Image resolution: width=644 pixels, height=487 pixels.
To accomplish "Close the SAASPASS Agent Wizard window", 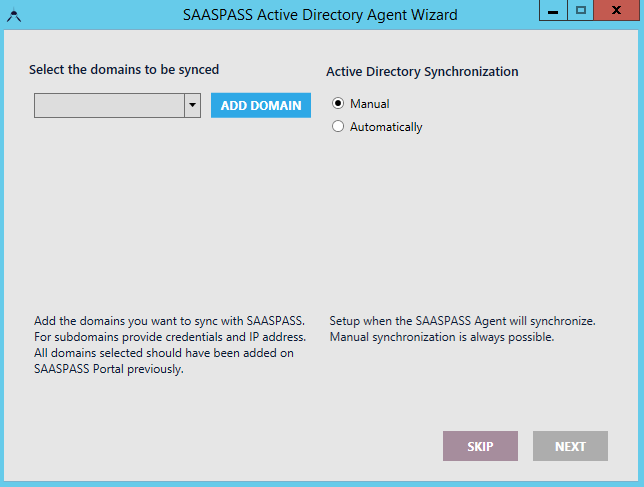I will click(x=618, y=11).
